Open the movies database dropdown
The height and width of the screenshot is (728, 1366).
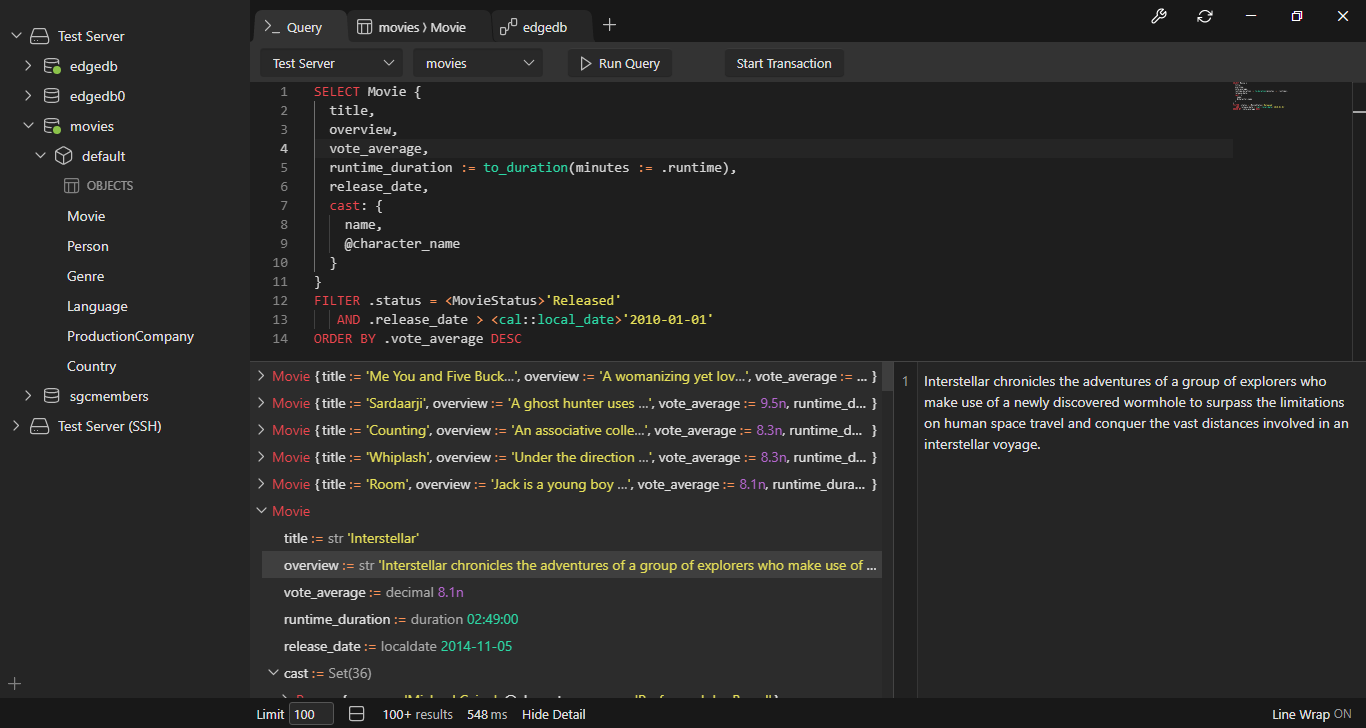coord(478,63)
